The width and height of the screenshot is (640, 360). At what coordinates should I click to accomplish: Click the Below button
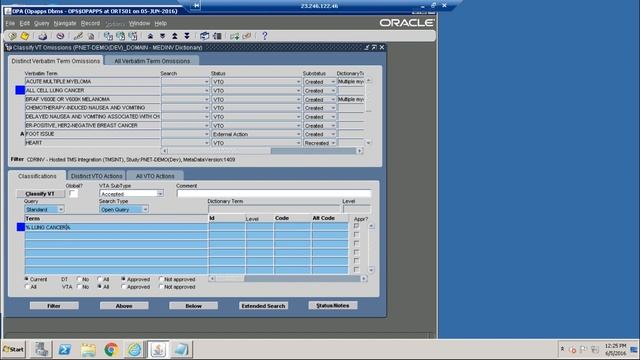pyautogui.click(x=193, y=306)
